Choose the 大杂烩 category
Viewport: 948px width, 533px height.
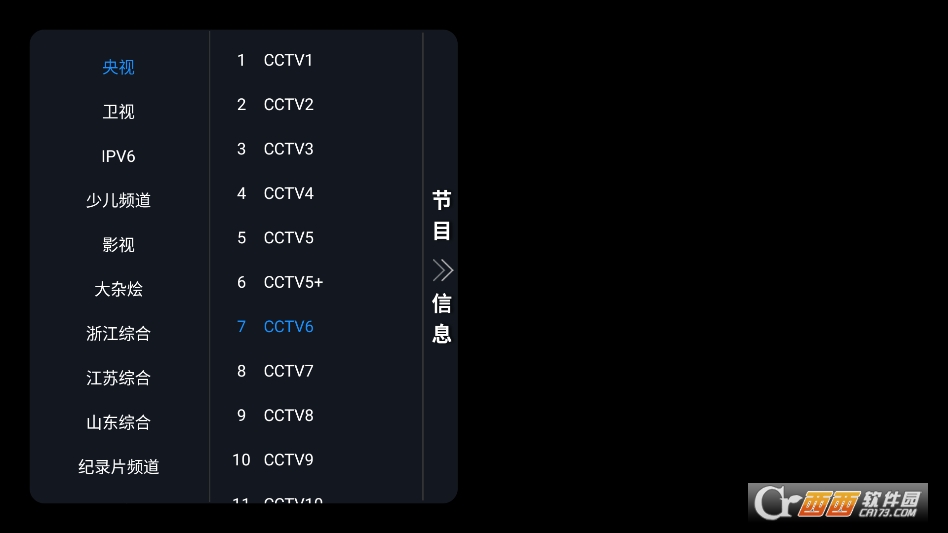click(118, 289)
